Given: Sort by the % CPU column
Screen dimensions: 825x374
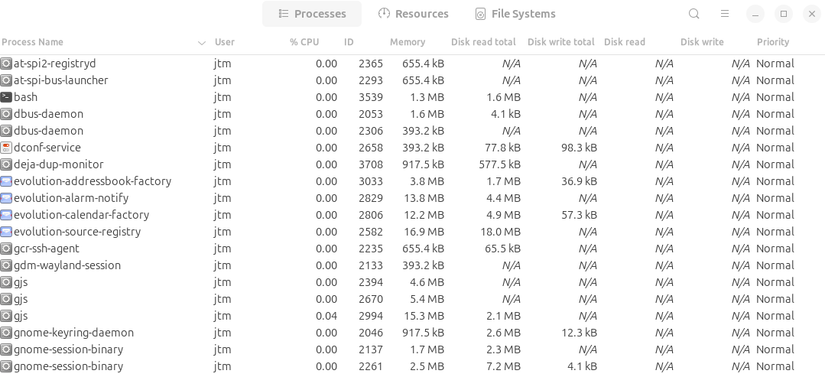Looking at the screenshot, I should click(x=304, y=42).
